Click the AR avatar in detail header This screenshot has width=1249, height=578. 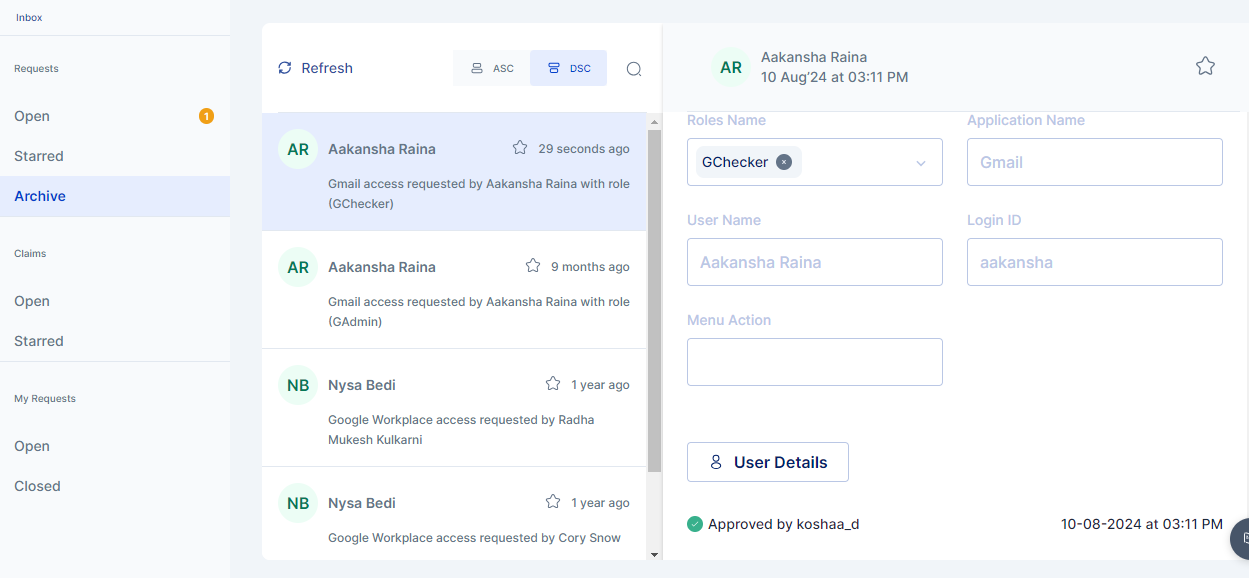click(731, 67)
